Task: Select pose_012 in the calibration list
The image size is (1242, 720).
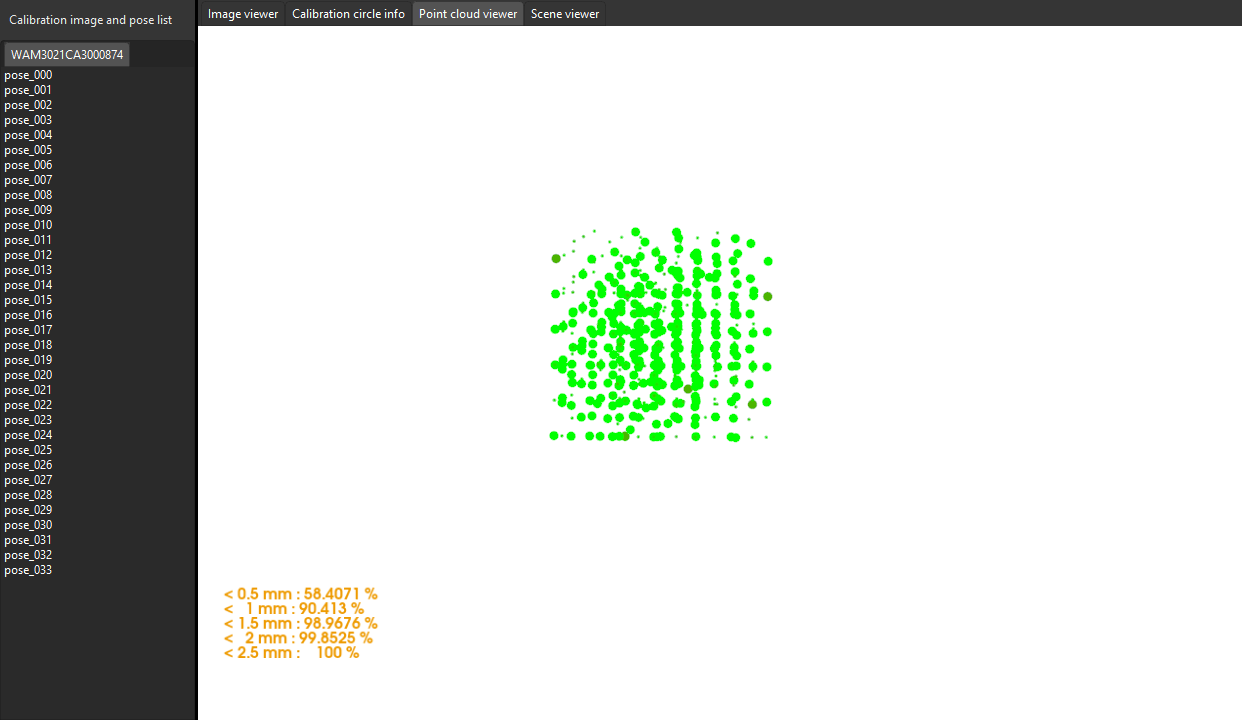Action: tap(28, 254)
